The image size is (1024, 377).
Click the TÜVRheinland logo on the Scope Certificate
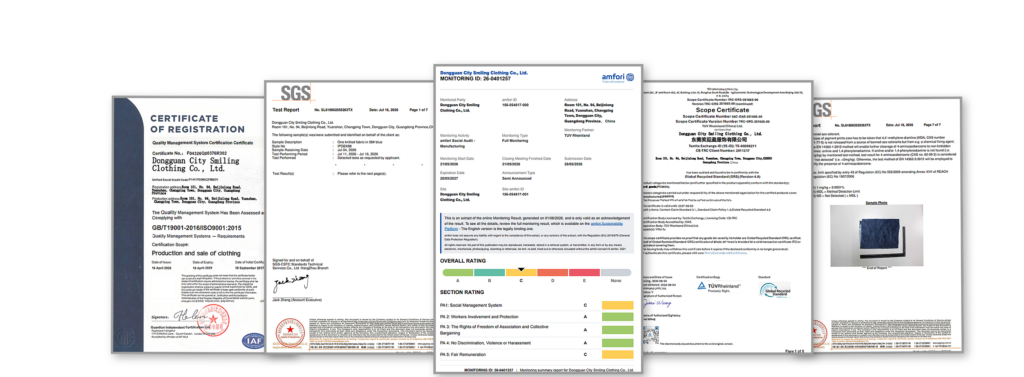coord(718,287)
